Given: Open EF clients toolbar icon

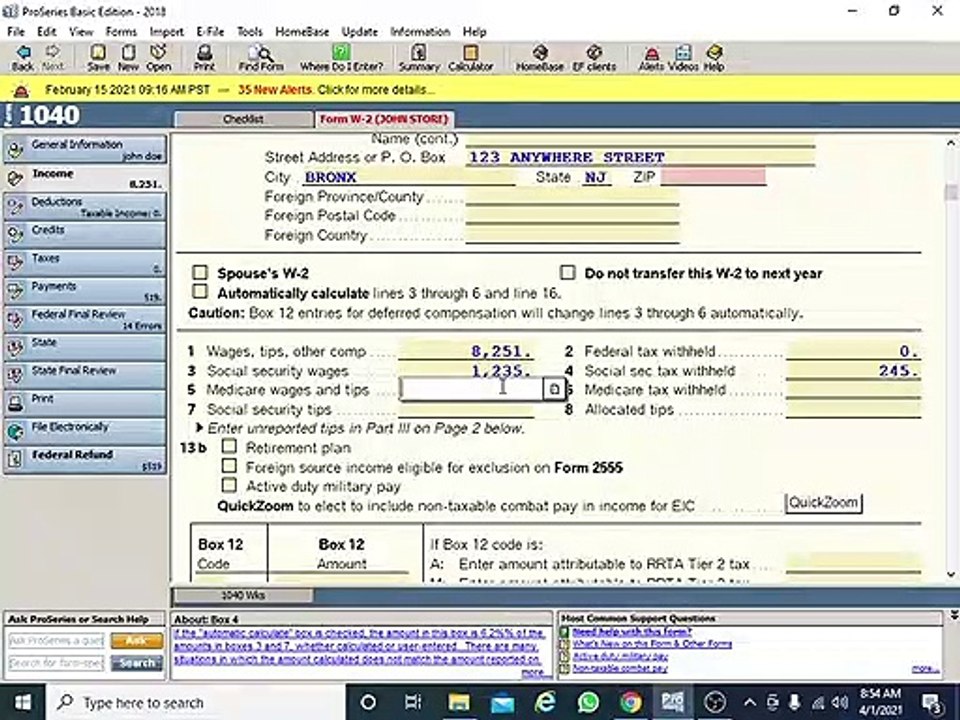Looking at the screenshot, I should click(x=594, y=58).
